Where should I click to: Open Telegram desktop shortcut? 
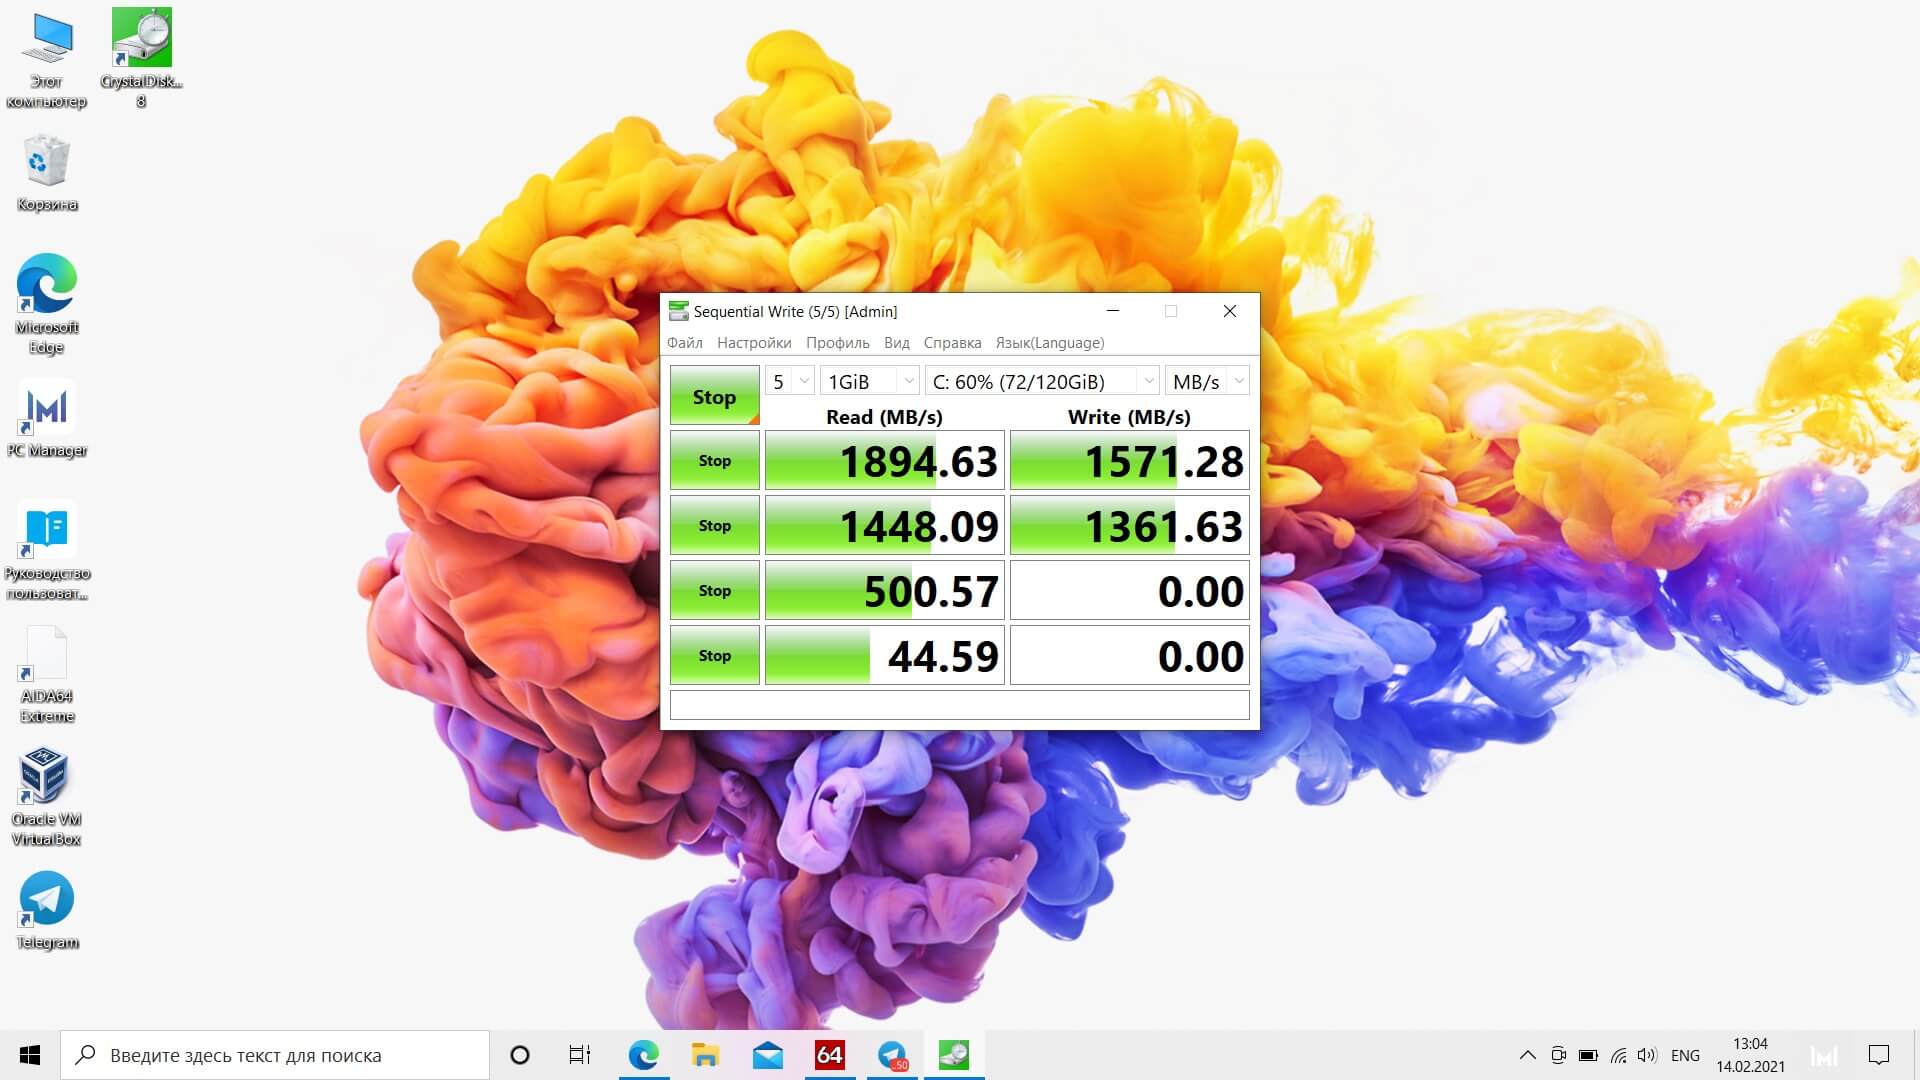tap(46, 909)
